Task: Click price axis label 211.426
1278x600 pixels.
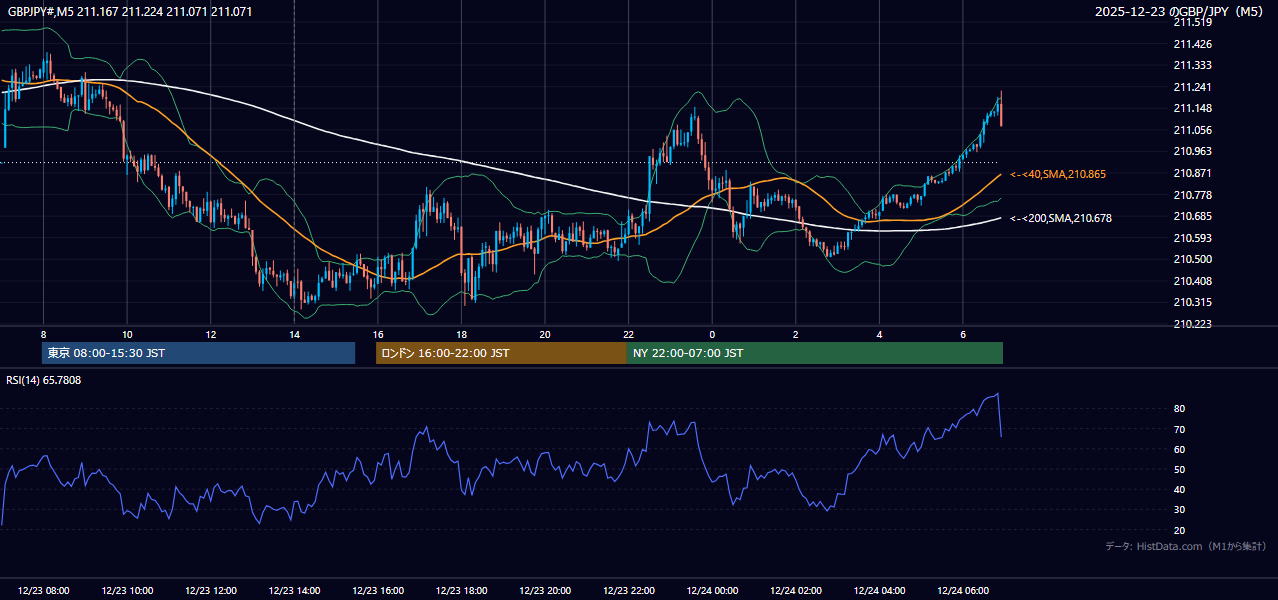Action: pos(1192,44)
